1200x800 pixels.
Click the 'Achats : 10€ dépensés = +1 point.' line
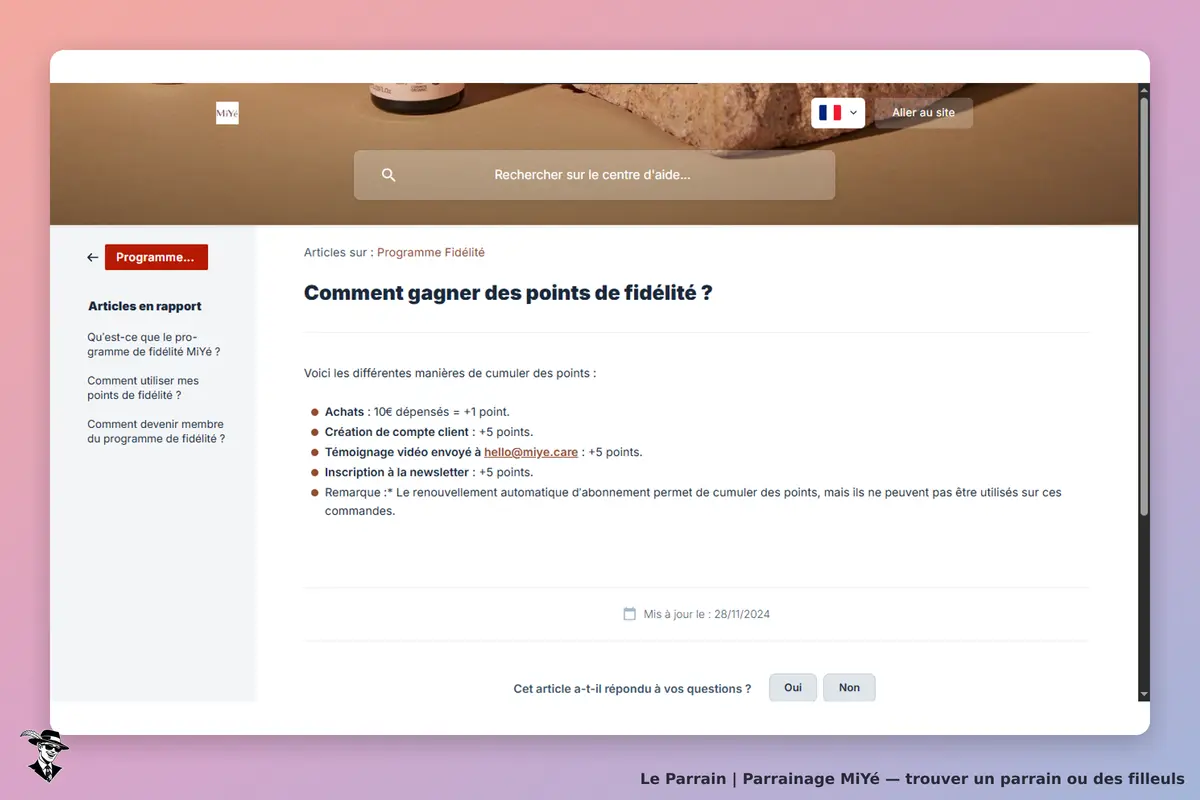point(417,412)
